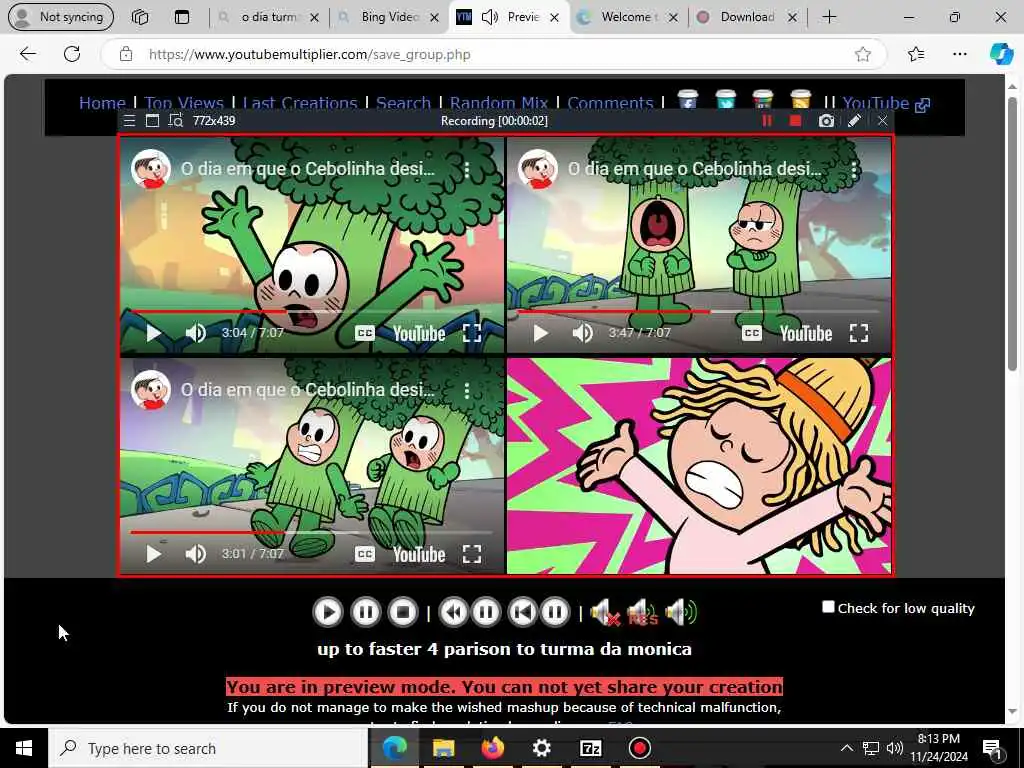Click the blonde girl video thumbnail
The image size is (1024, 768).
(x=699, y=466)
